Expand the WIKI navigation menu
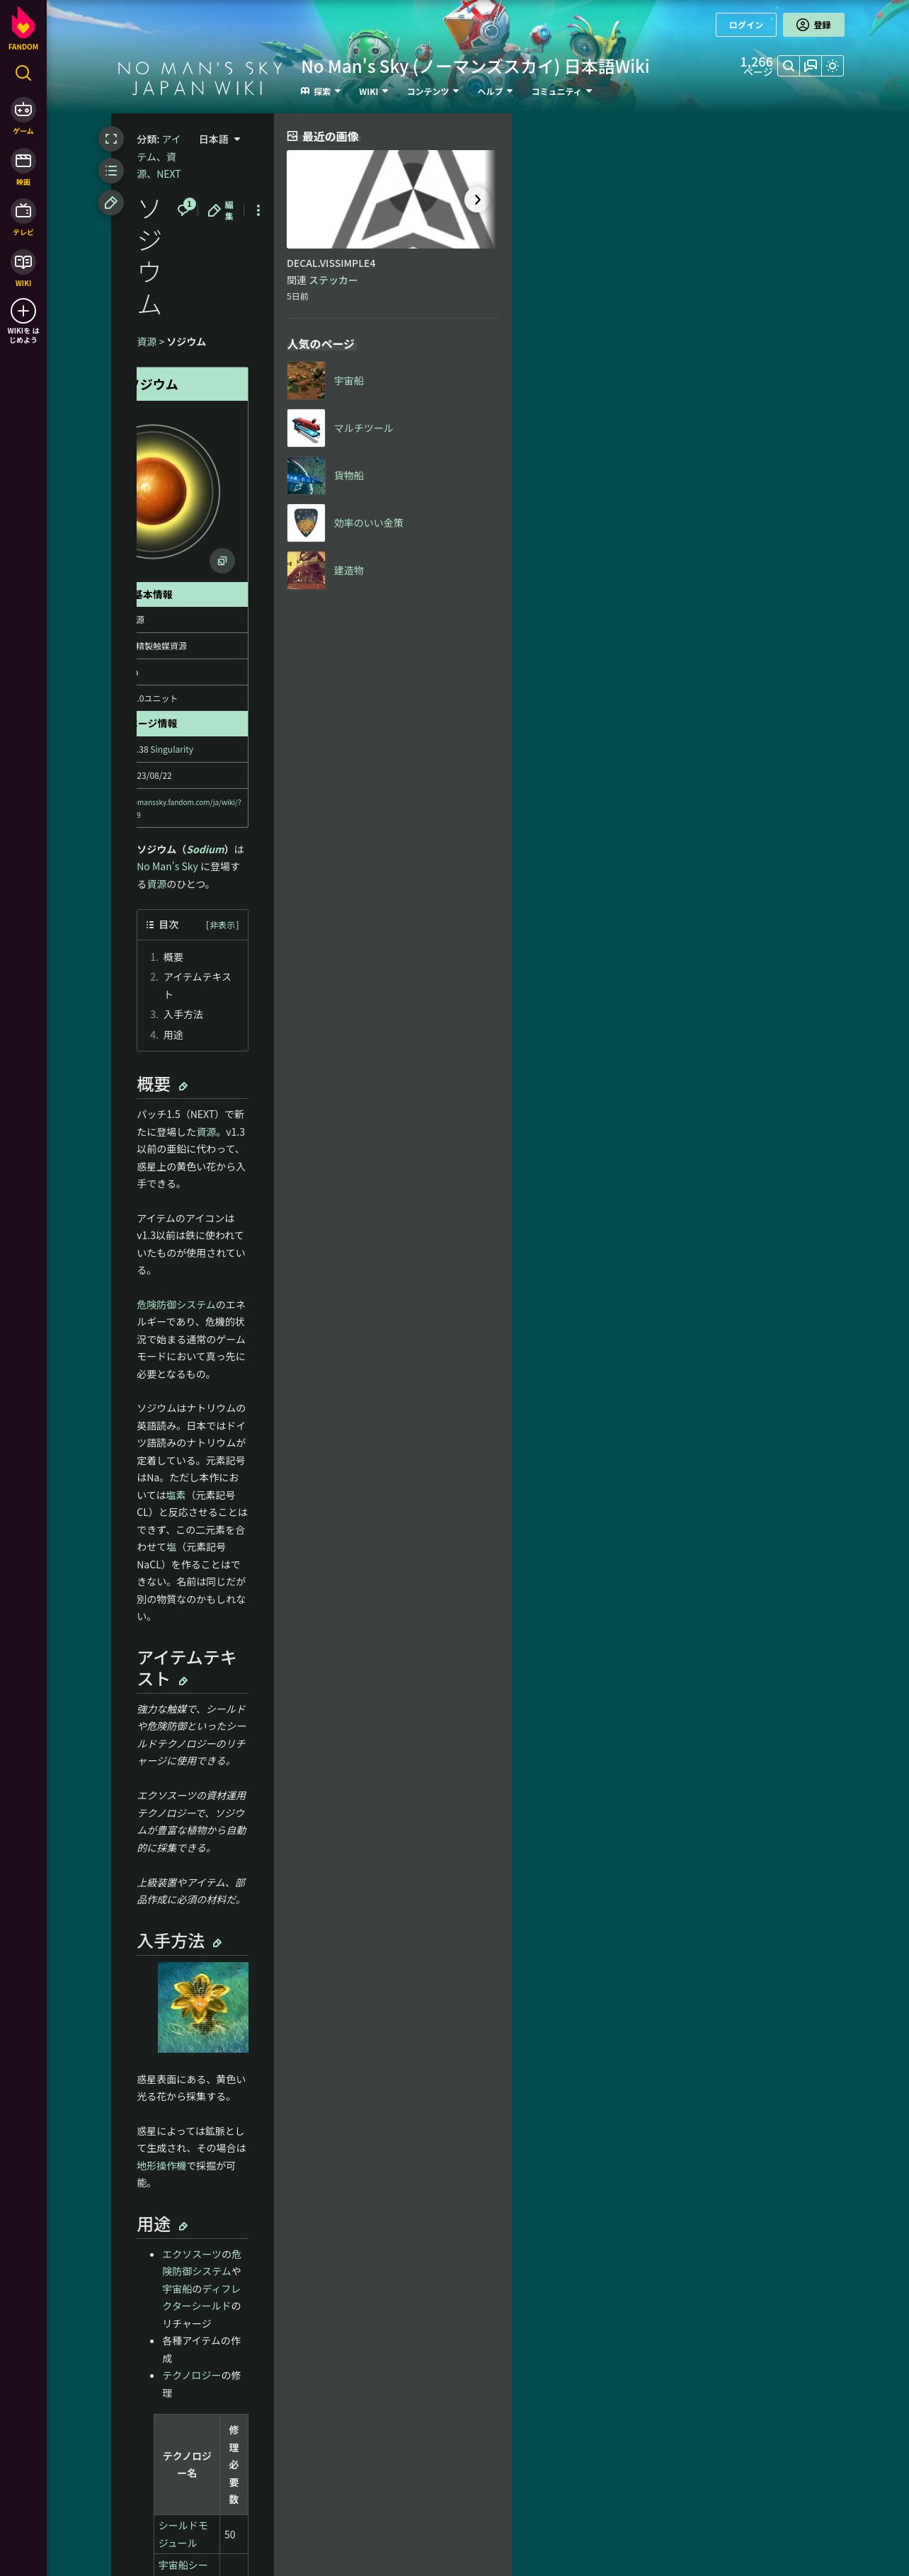The width and height of the screenshot is (909, 2576). pyautogui.click(x=374, y=91)
